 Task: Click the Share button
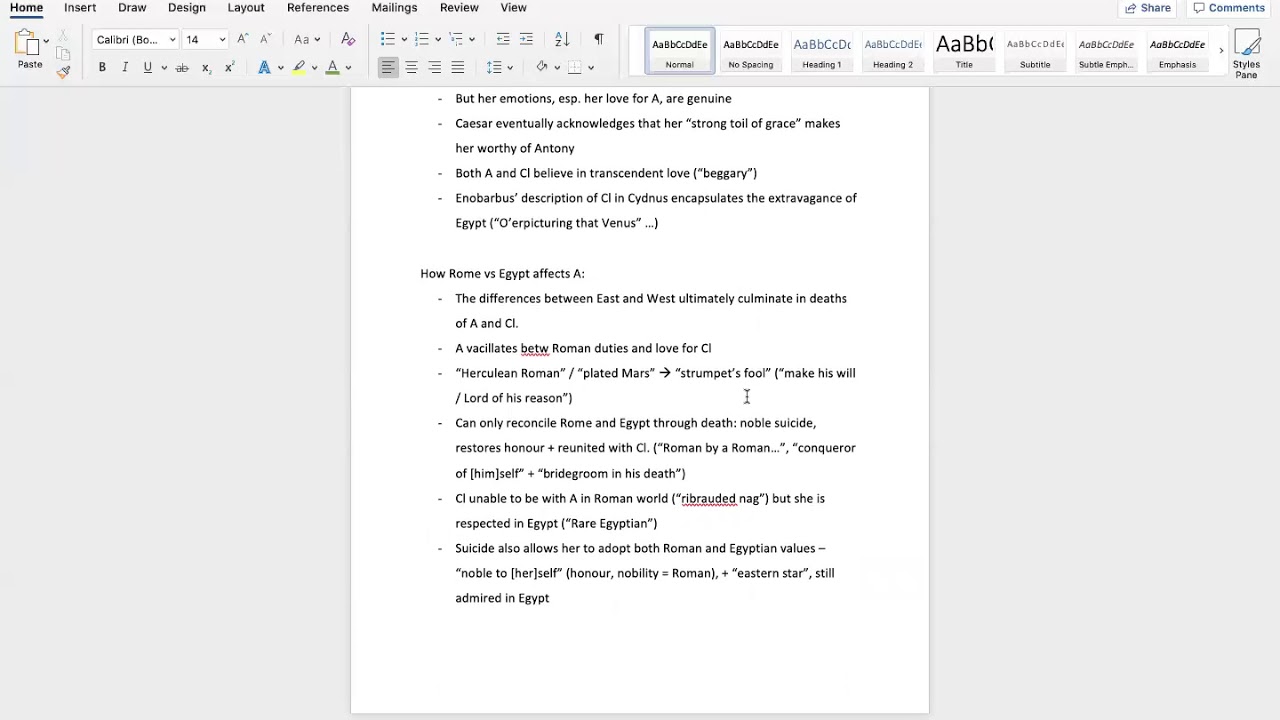click(x=1147, y=8)
